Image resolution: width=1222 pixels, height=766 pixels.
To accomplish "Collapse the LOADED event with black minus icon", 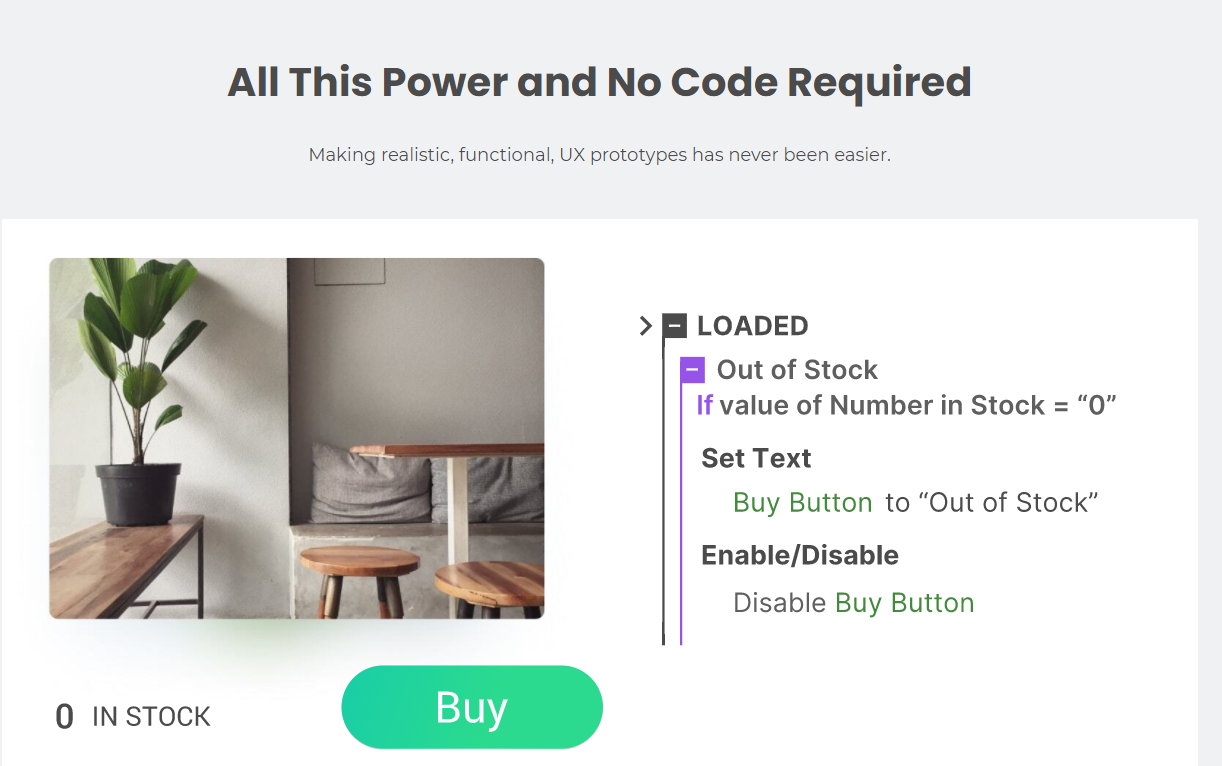I will [675, 326].
